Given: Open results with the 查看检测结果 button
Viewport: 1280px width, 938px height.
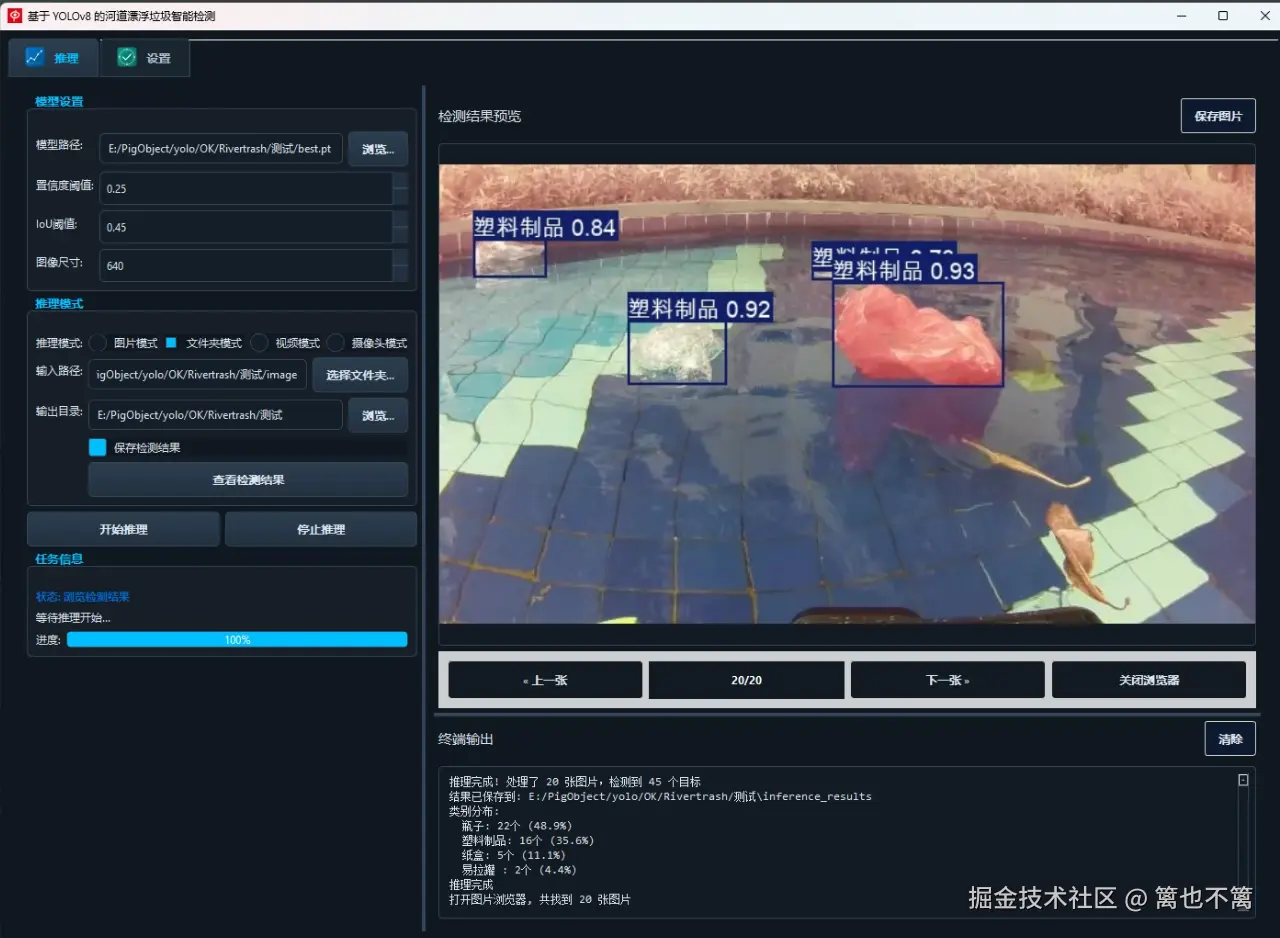Looking at the screenshot, I should (248, 480).
